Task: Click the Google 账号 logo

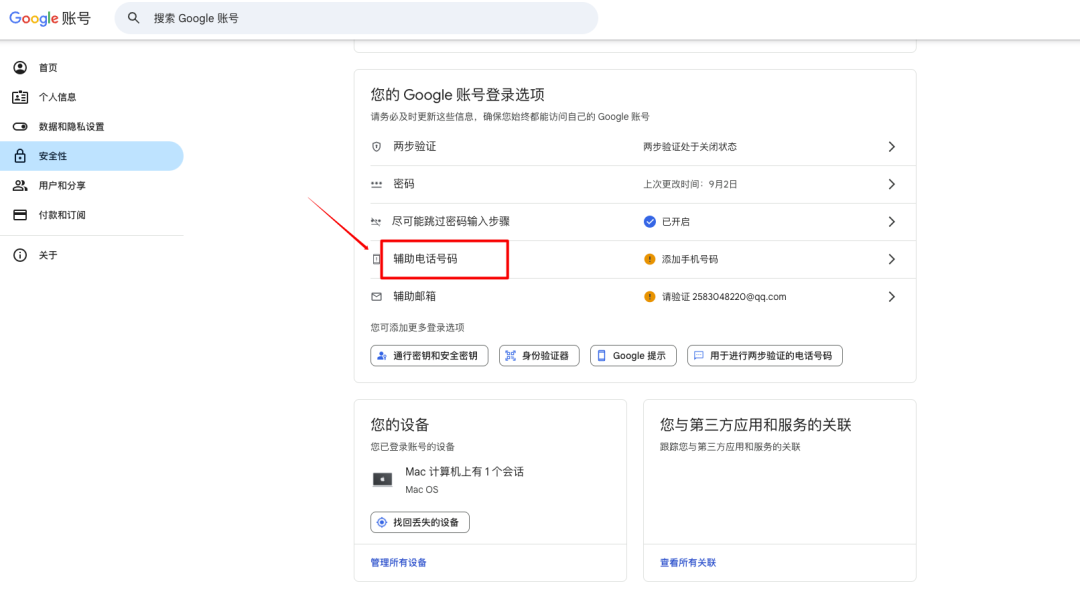Action: (x=50, y=18)
